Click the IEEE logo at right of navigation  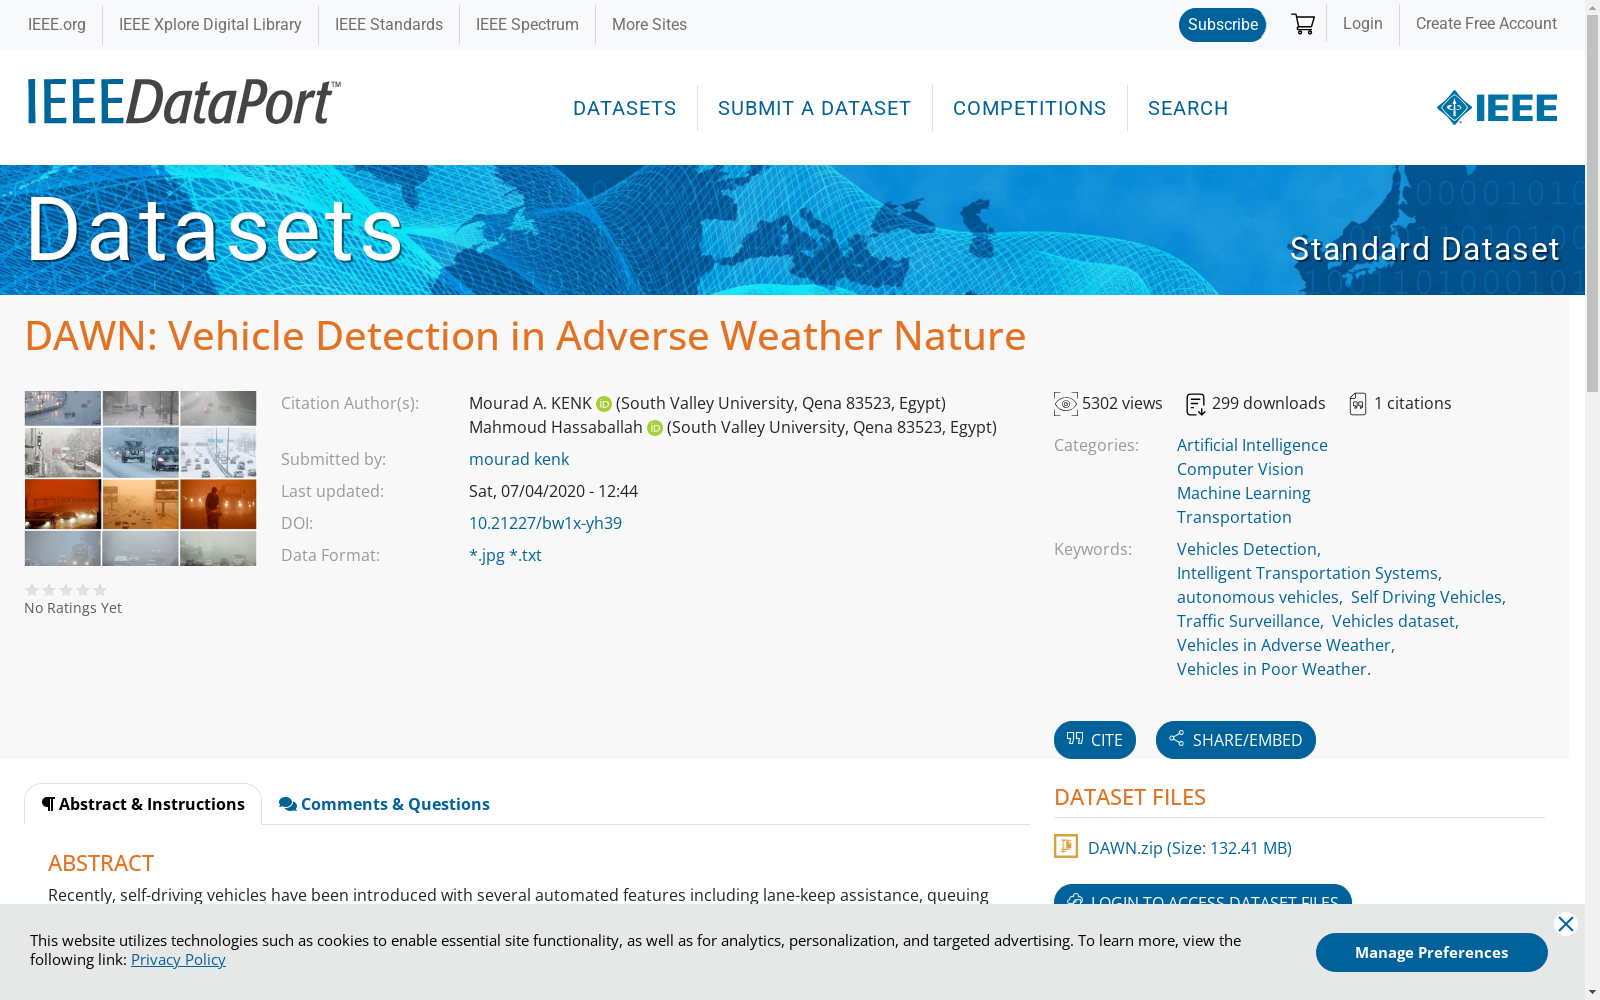[1497, 108]
